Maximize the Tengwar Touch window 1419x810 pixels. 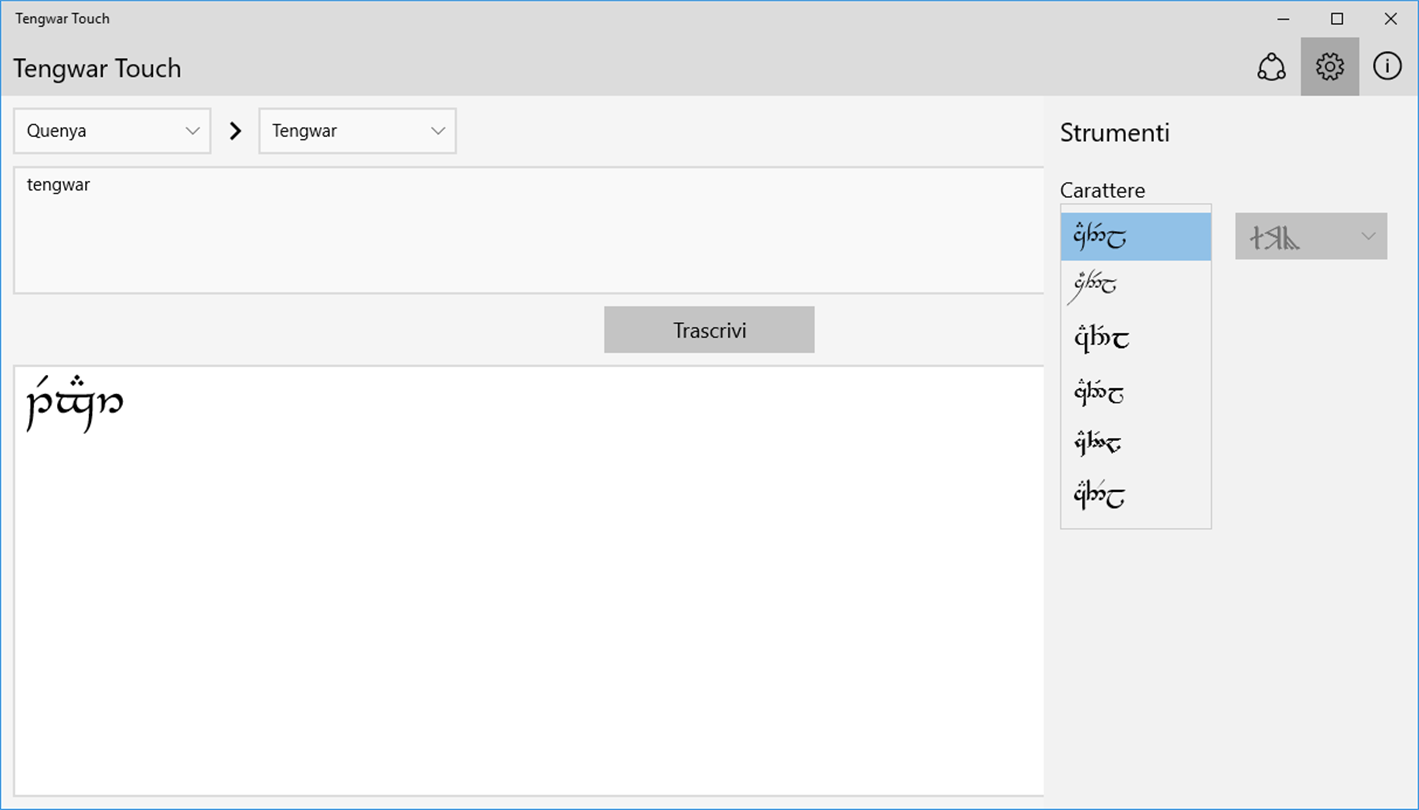point(1337,19)
